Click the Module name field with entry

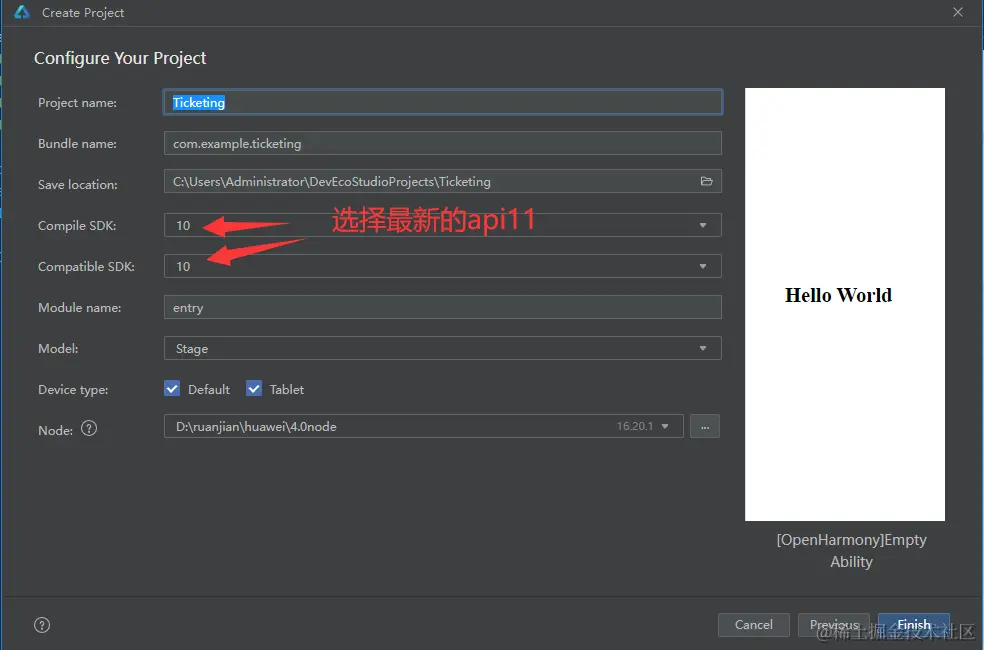click(442, 307)
